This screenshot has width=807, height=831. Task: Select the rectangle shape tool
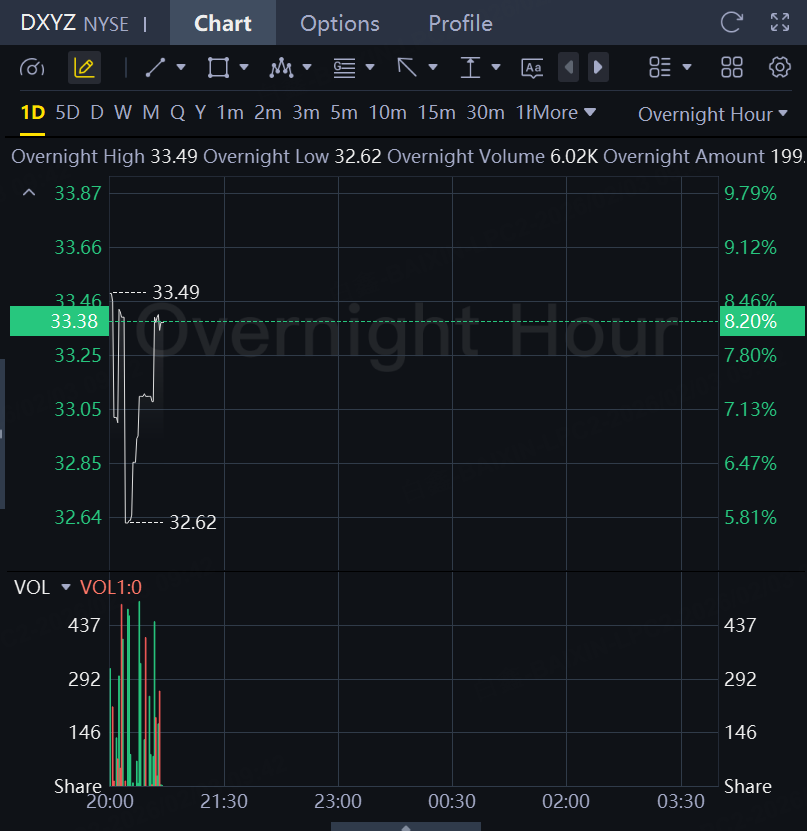217,68
